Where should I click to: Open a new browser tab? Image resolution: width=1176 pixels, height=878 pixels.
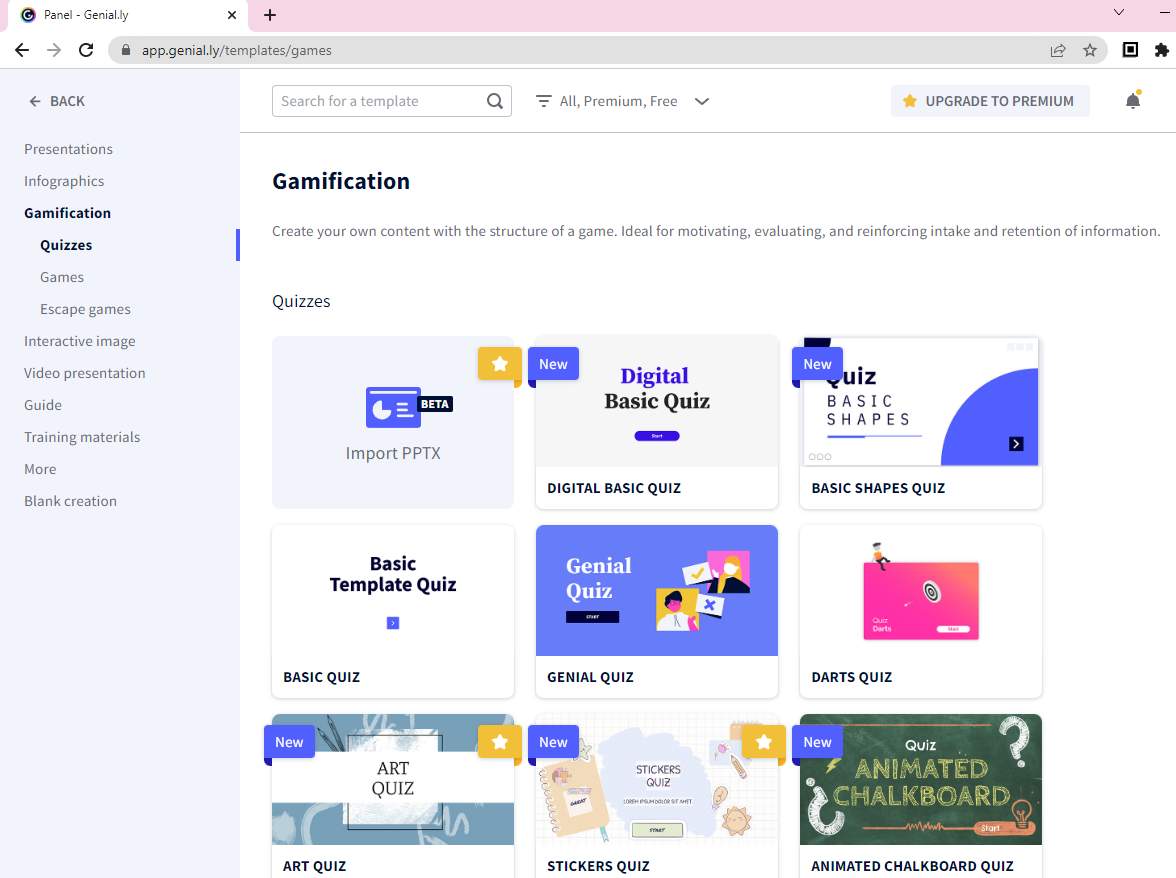pos(270,15)
